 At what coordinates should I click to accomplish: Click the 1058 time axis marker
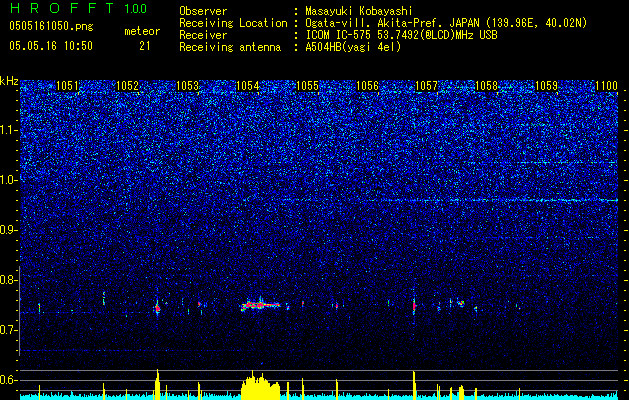coord(486,86)
